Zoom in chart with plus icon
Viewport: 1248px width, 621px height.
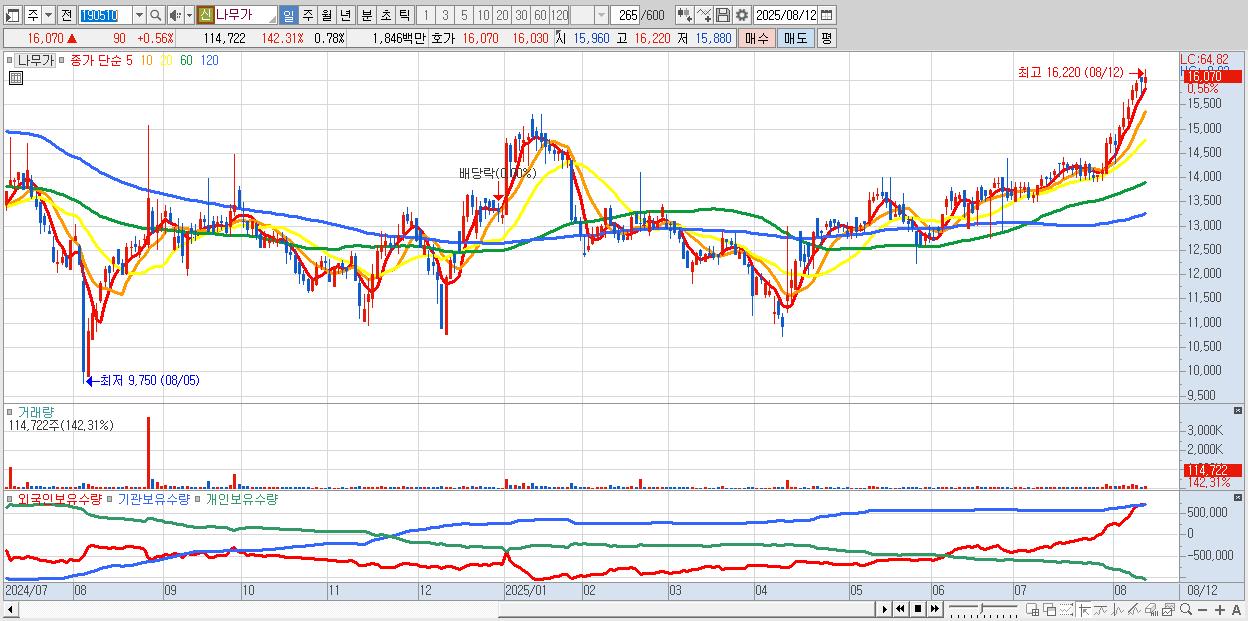(x=1220, y=610)
